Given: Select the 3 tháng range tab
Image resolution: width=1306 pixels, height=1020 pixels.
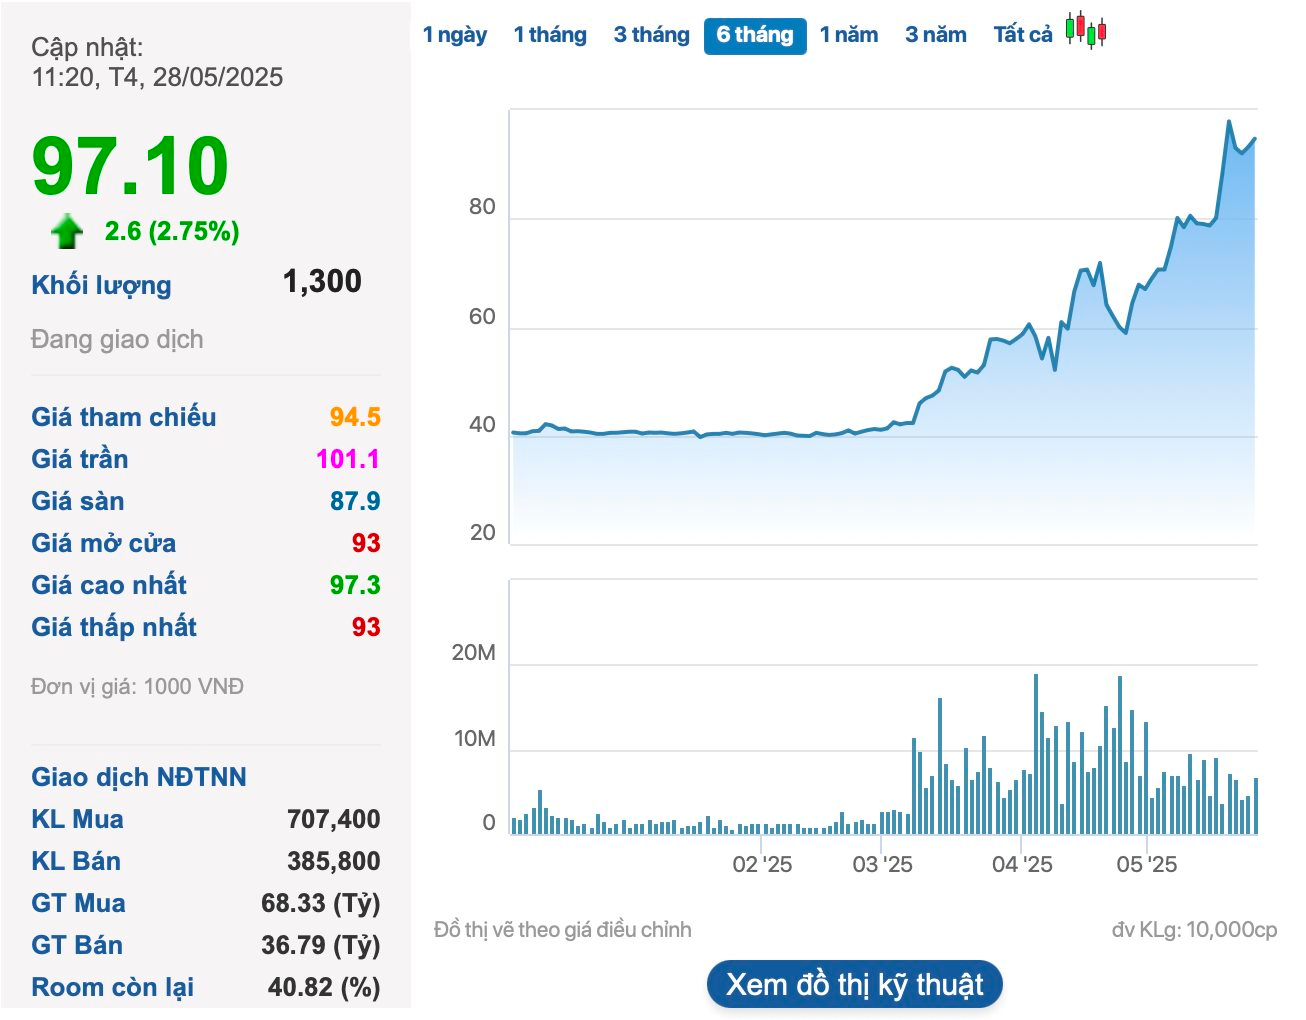Looking at the screenshot, I should click(x=651, y=35).
